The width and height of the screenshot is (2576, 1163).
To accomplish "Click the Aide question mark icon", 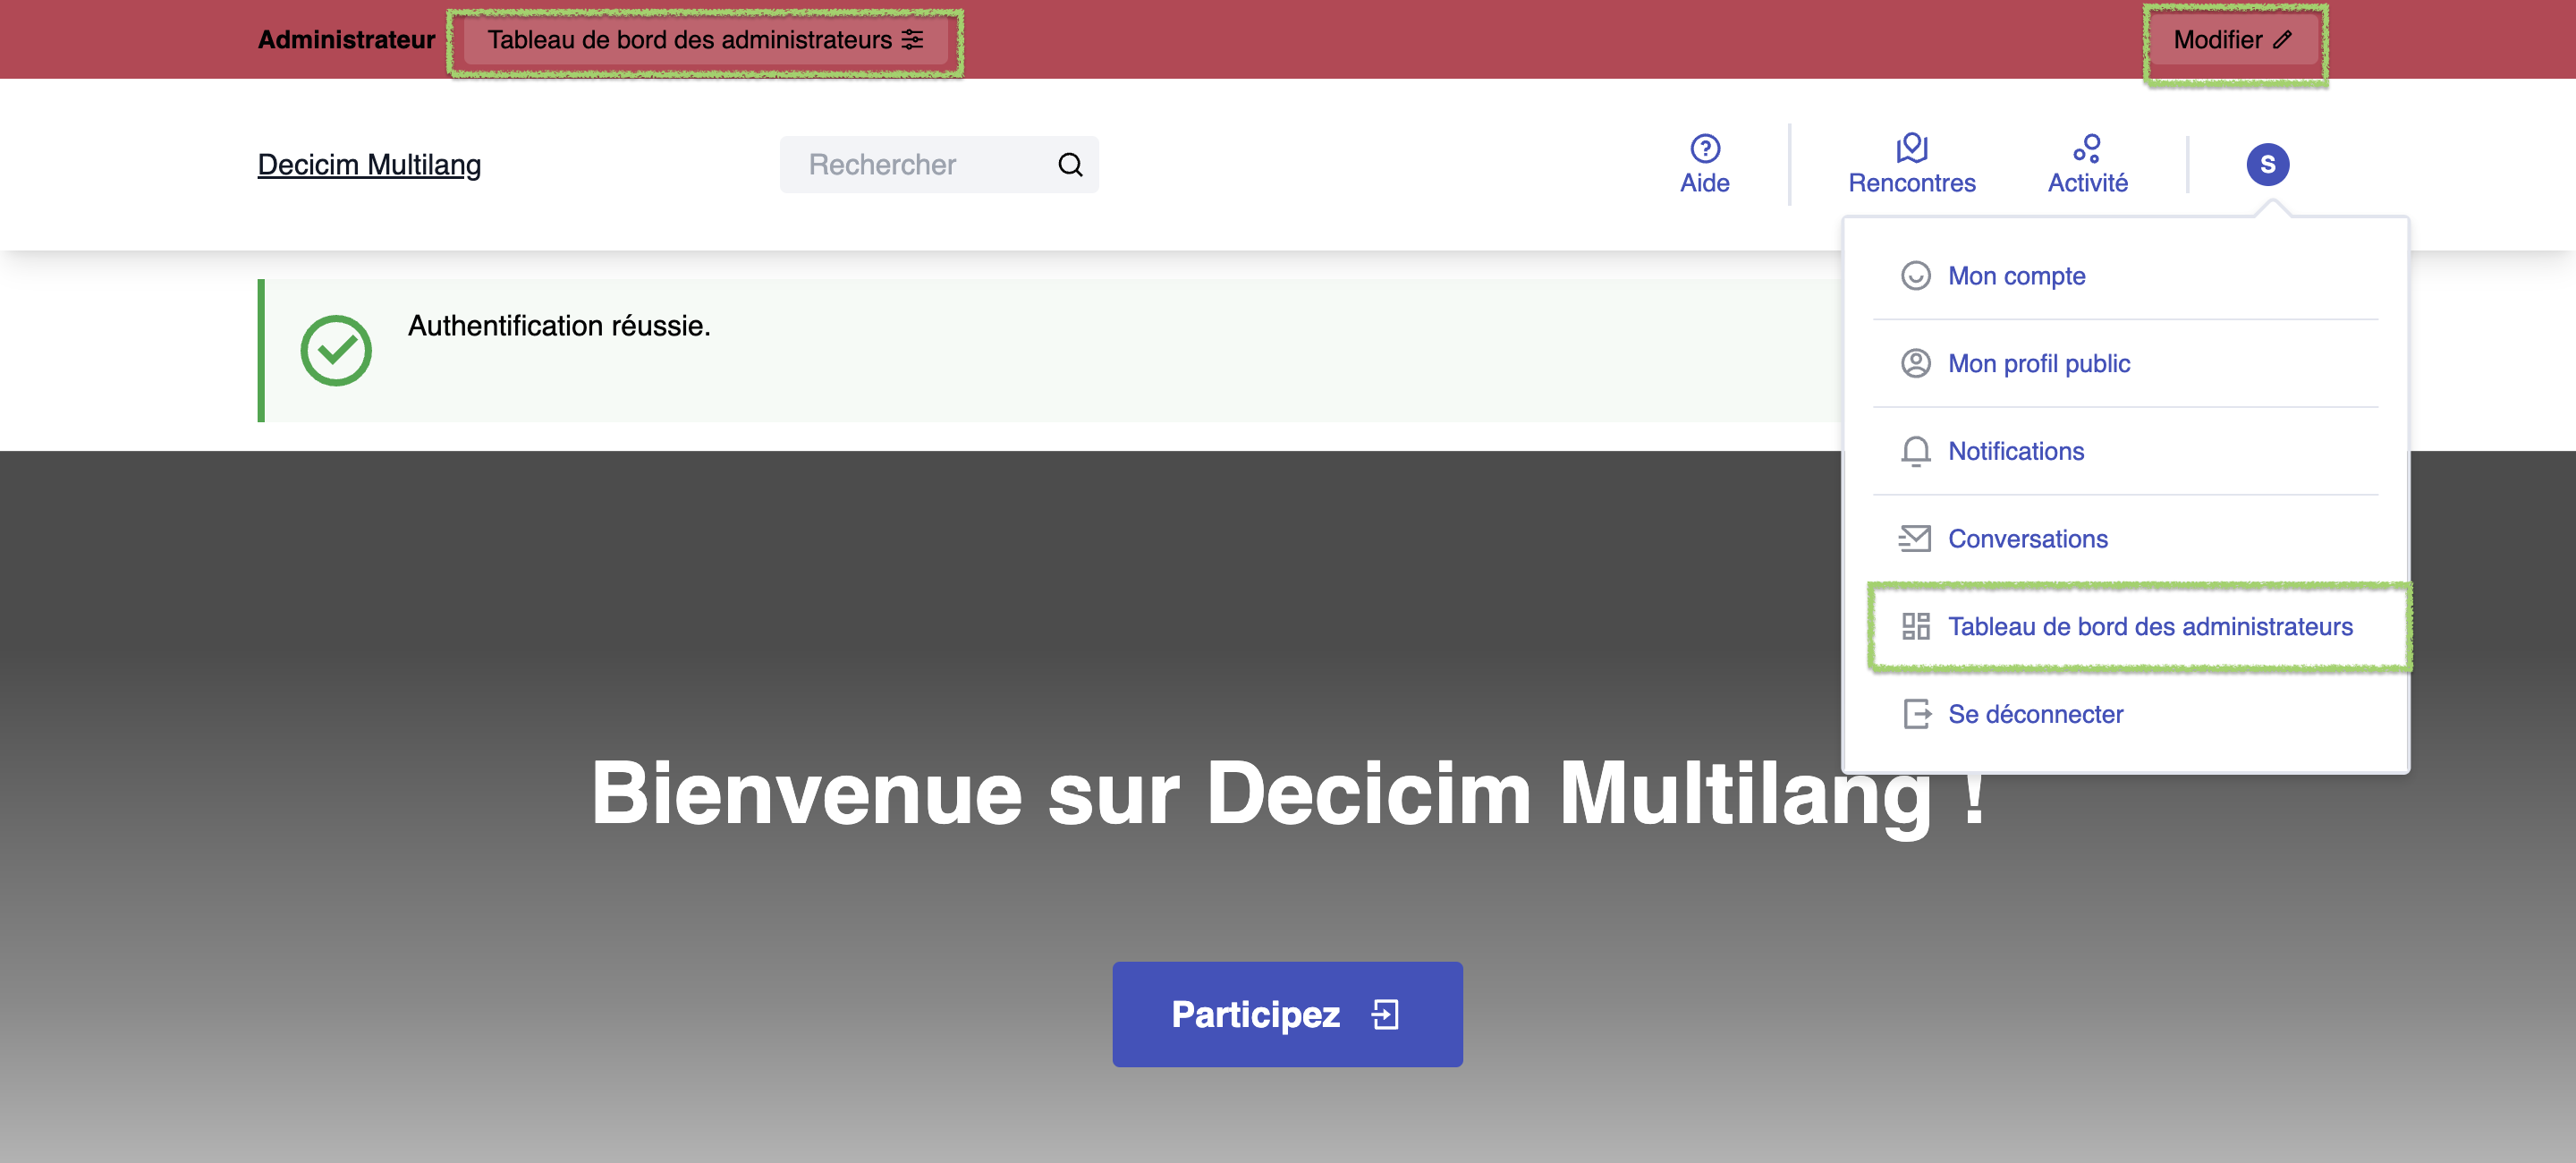I will coord(1704,148).
